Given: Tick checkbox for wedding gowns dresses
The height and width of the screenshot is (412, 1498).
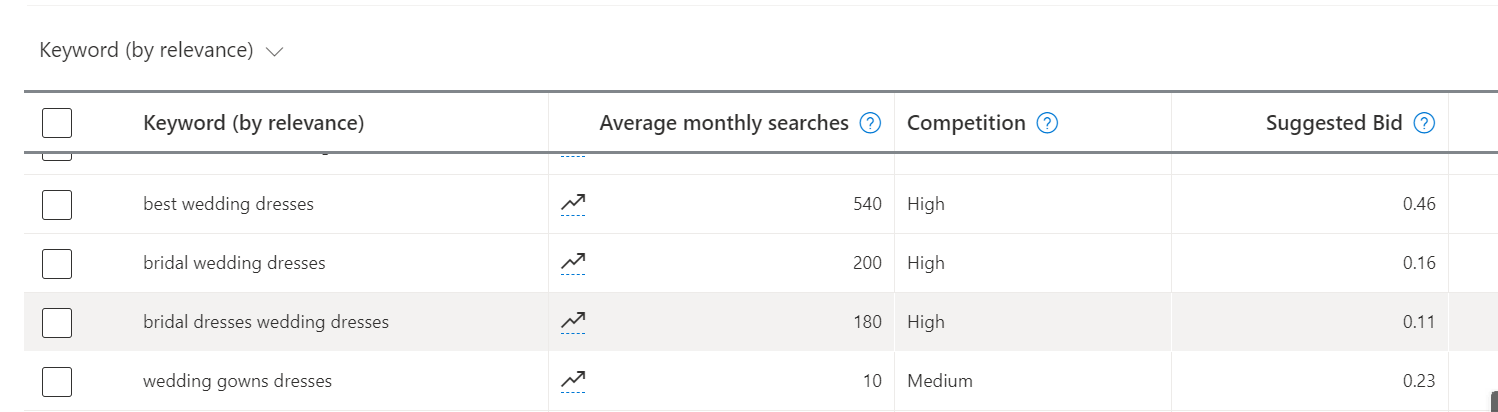Looking at the screenshot, I should coord(57,382).
